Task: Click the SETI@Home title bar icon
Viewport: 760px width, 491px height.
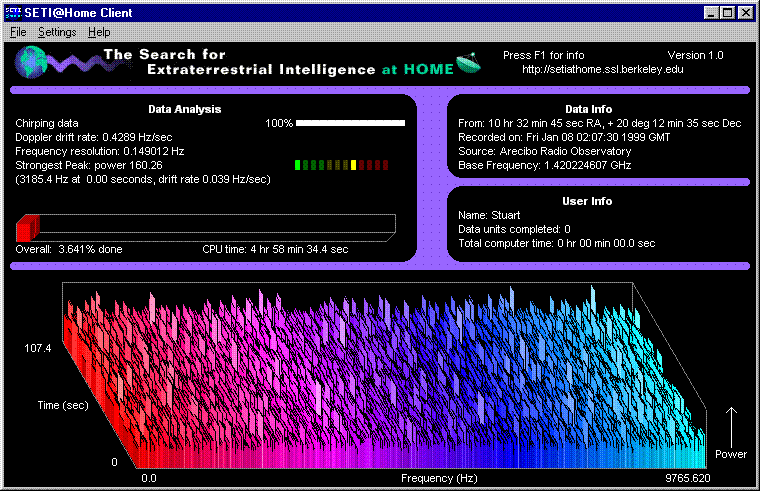Action: coord(13,13)
